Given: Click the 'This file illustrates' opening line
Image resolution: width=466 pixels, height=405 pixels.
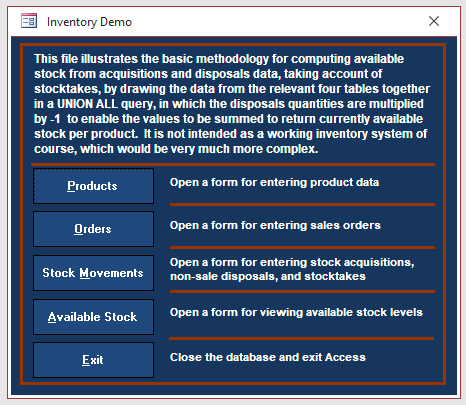Looking at the screenshot, I should point(219,59).
